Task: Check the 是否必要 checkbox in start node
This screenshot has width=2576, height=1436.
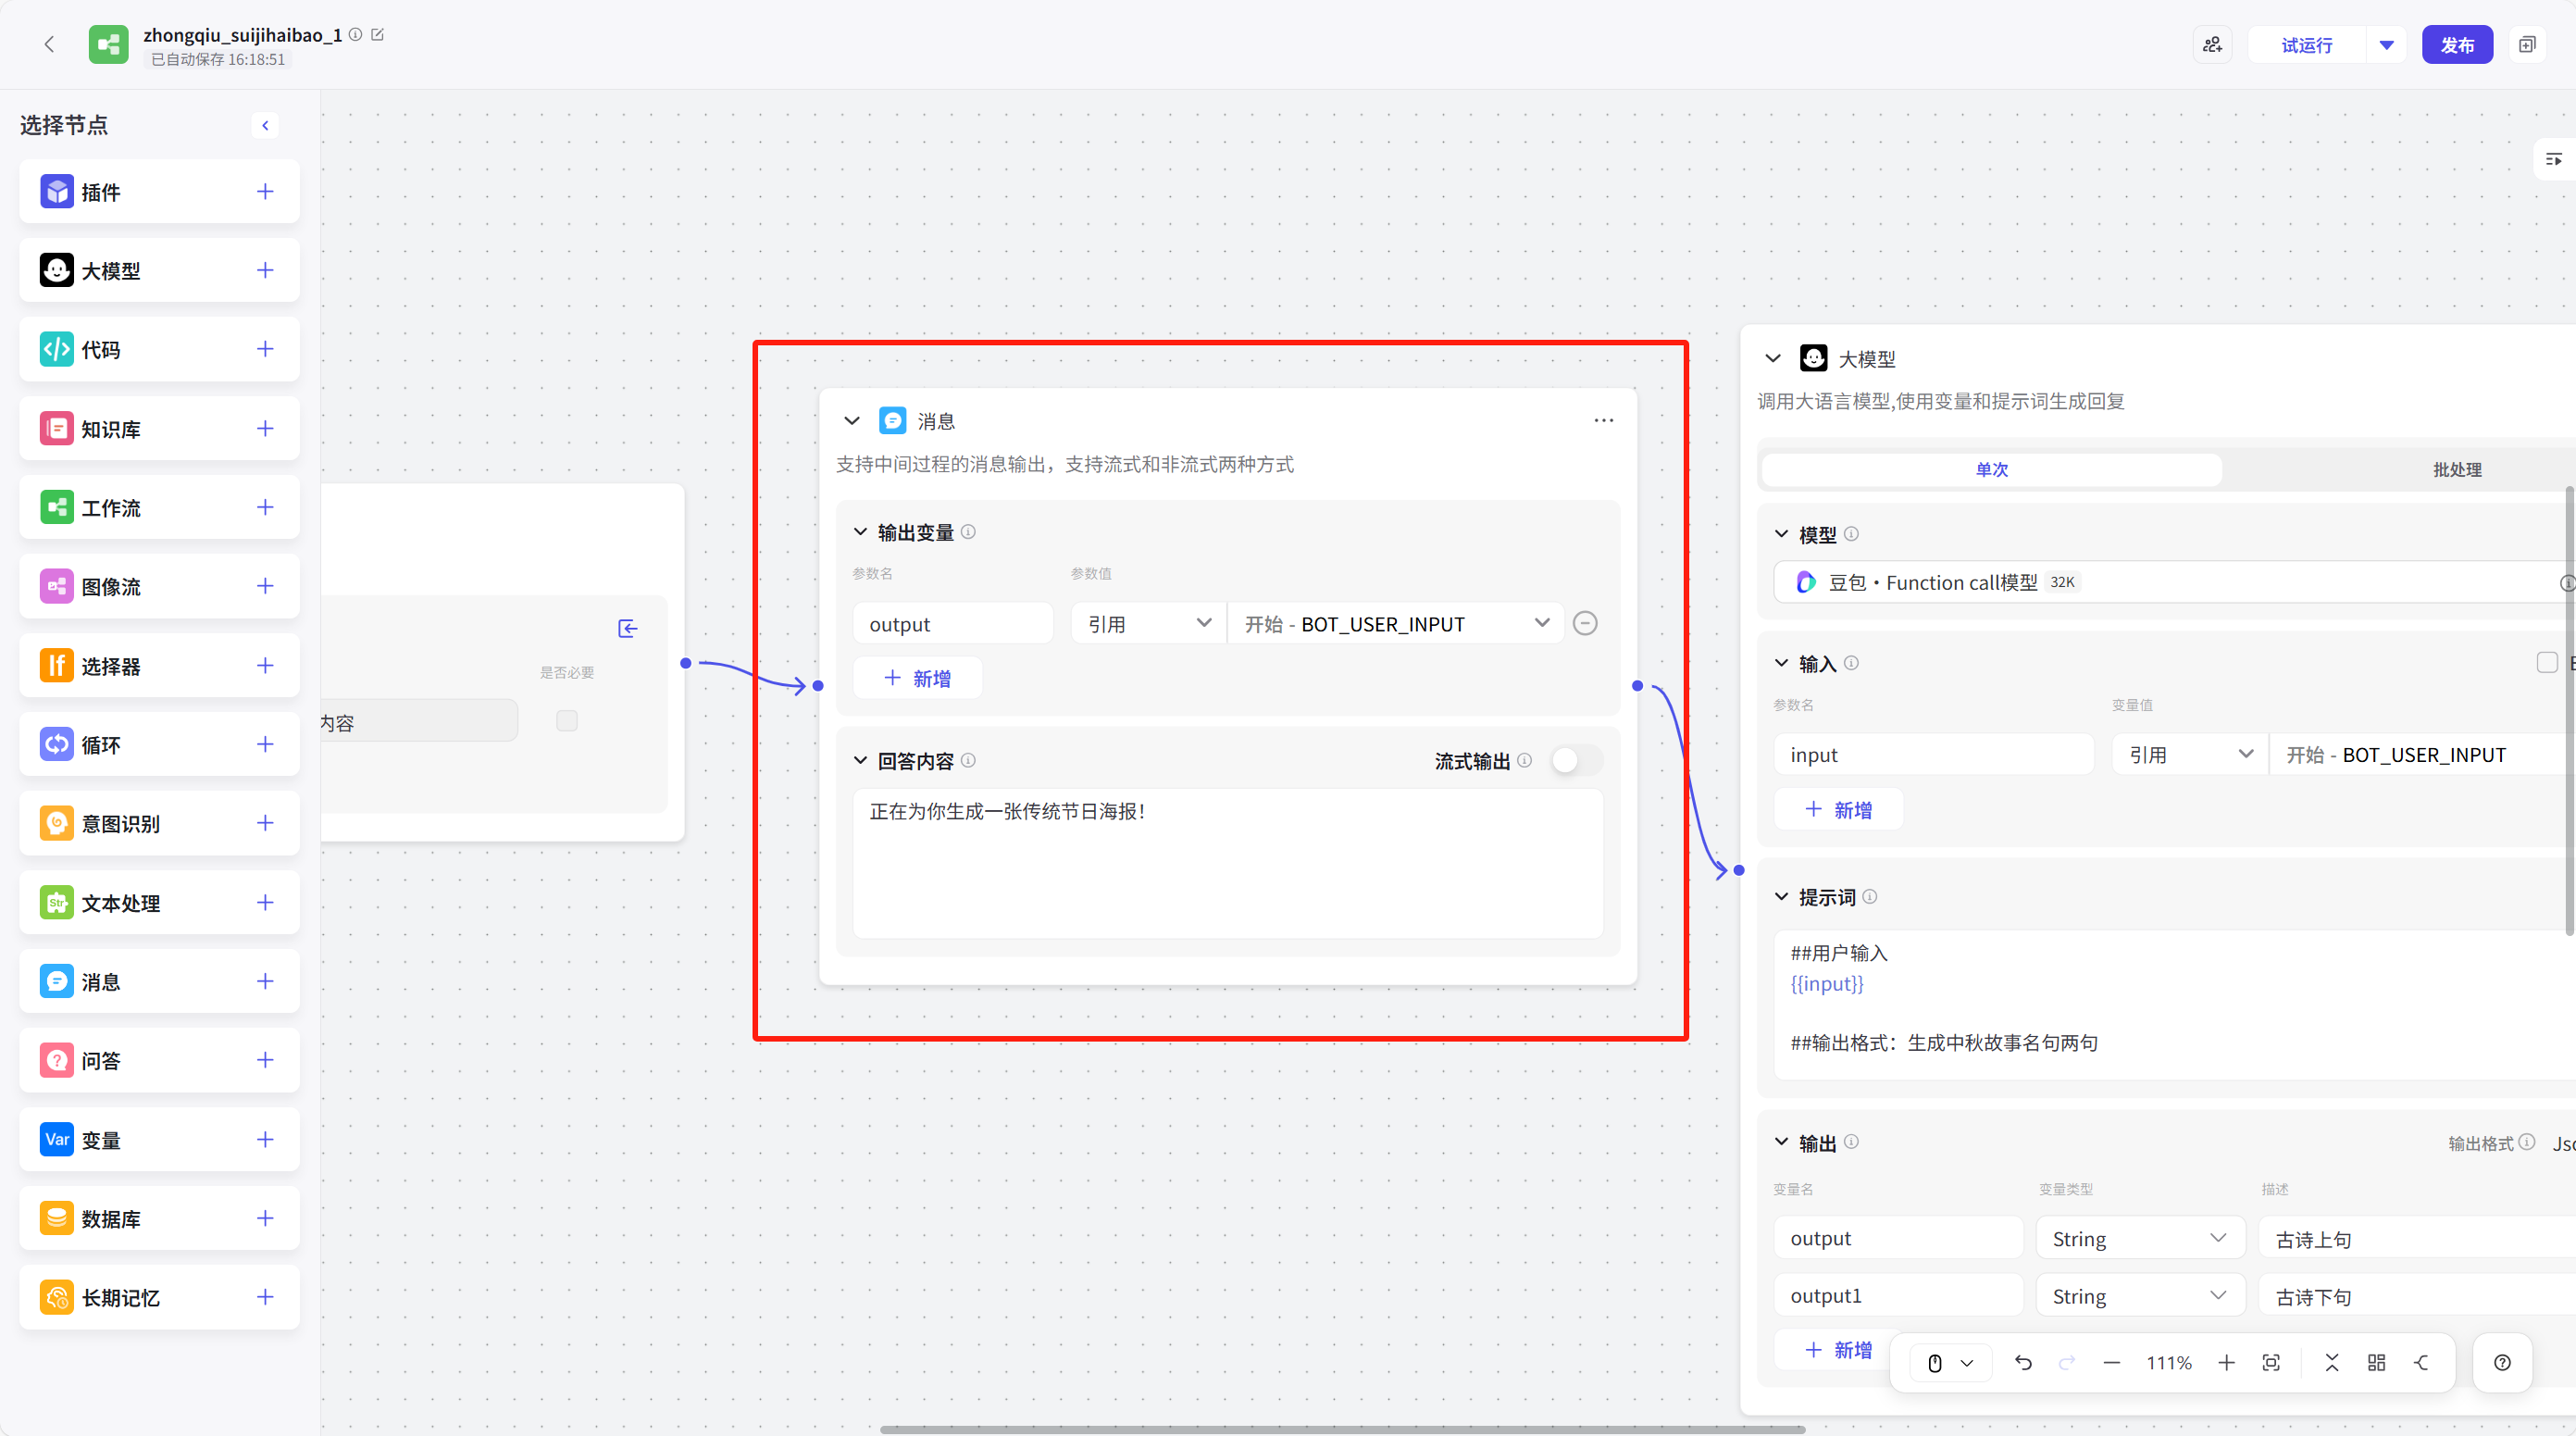Action: coord(567,720)
